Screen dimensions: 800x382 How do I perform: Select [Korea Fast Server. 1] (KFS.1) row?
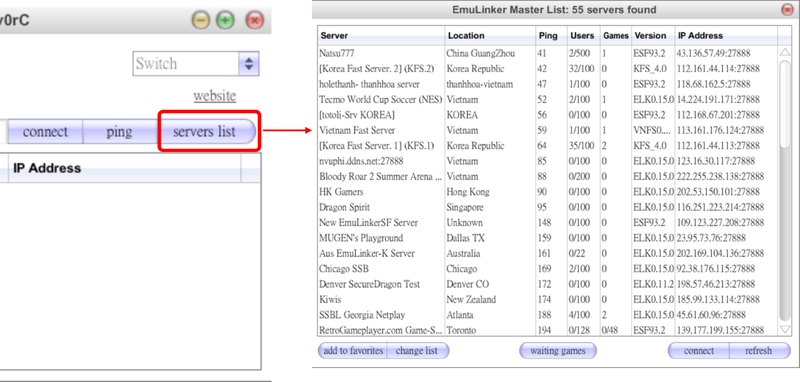[547, 146]
